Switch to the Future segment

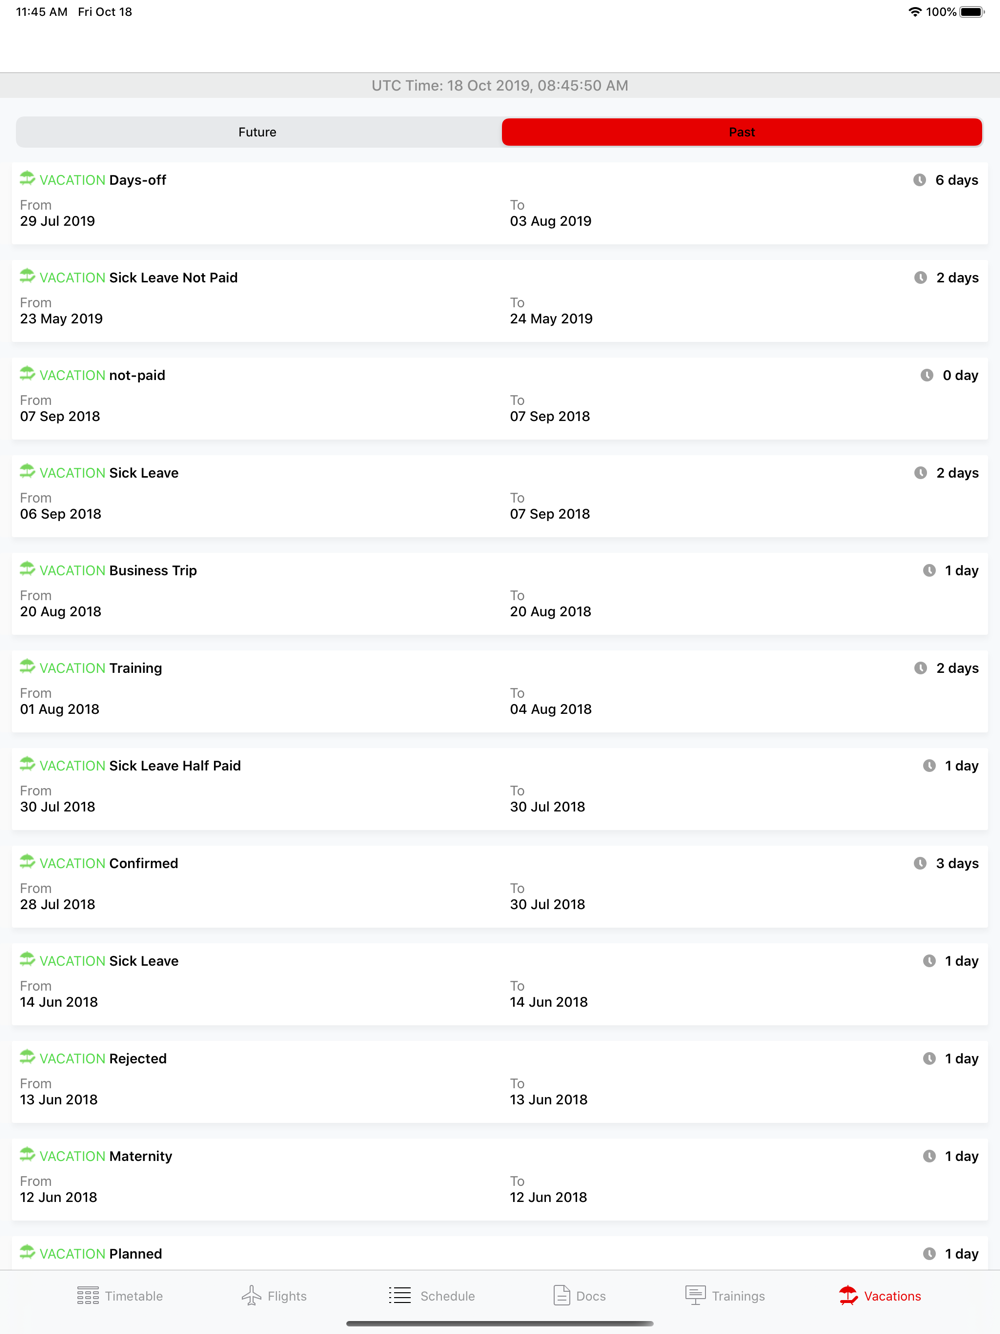[x=258, y=132]
